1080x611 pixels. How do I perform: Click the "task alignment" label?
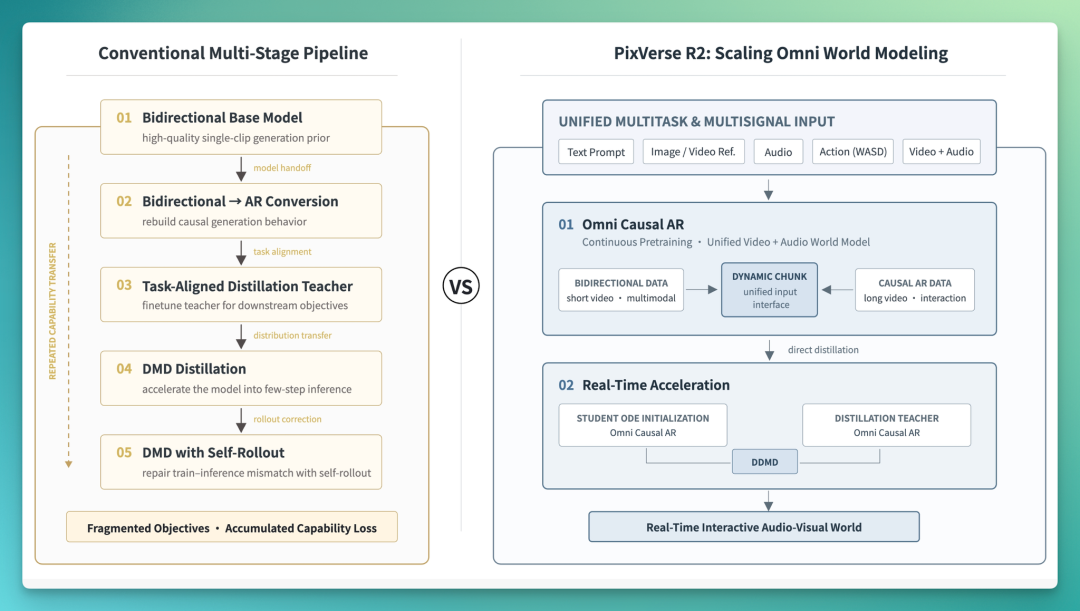282,252
